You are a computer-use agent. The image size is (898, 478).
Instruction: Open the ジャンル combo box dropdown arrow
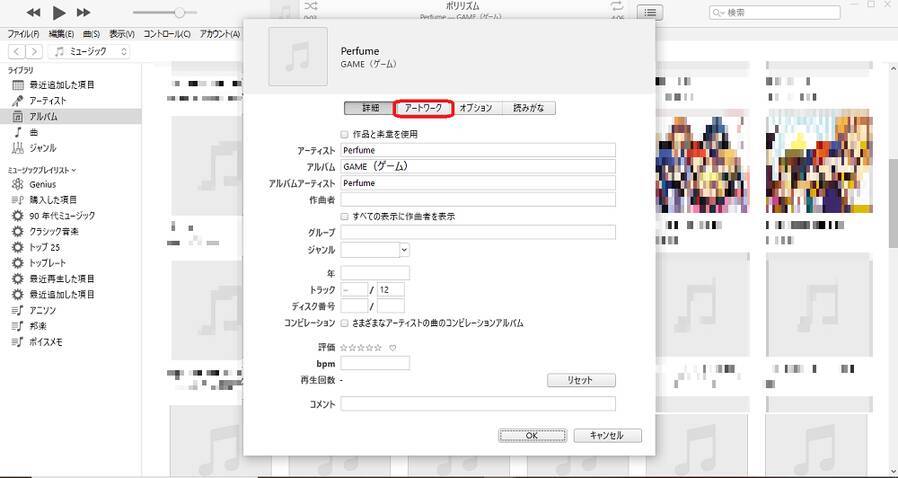tap(404, 250)
